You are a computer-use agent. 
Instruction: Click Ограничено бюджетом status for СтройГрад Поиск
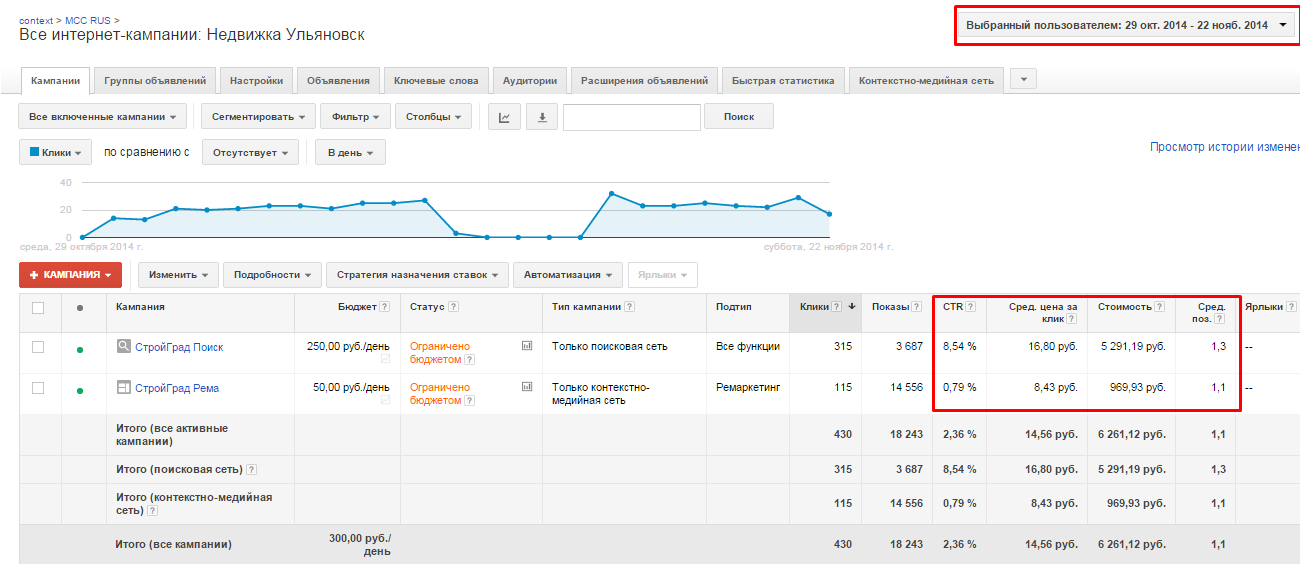440,353
